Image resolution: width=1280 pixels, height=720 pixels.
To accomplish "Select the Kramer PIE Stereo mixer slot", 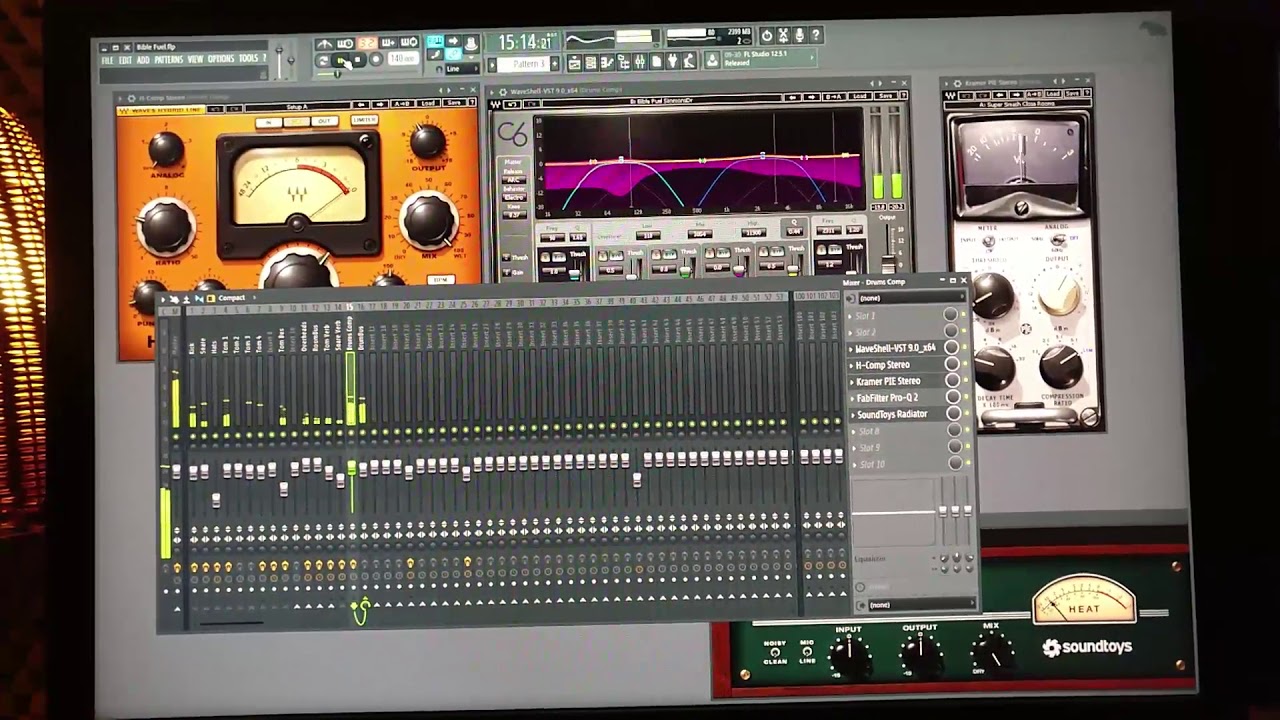I will point(900,382).
